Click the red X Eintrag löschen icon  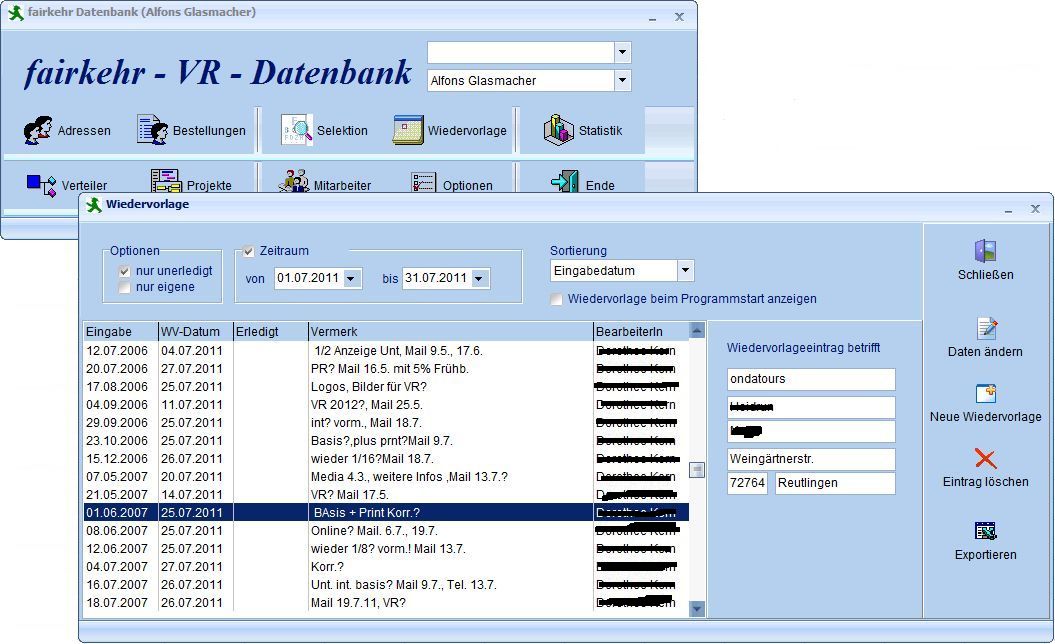tap(985, 459)
